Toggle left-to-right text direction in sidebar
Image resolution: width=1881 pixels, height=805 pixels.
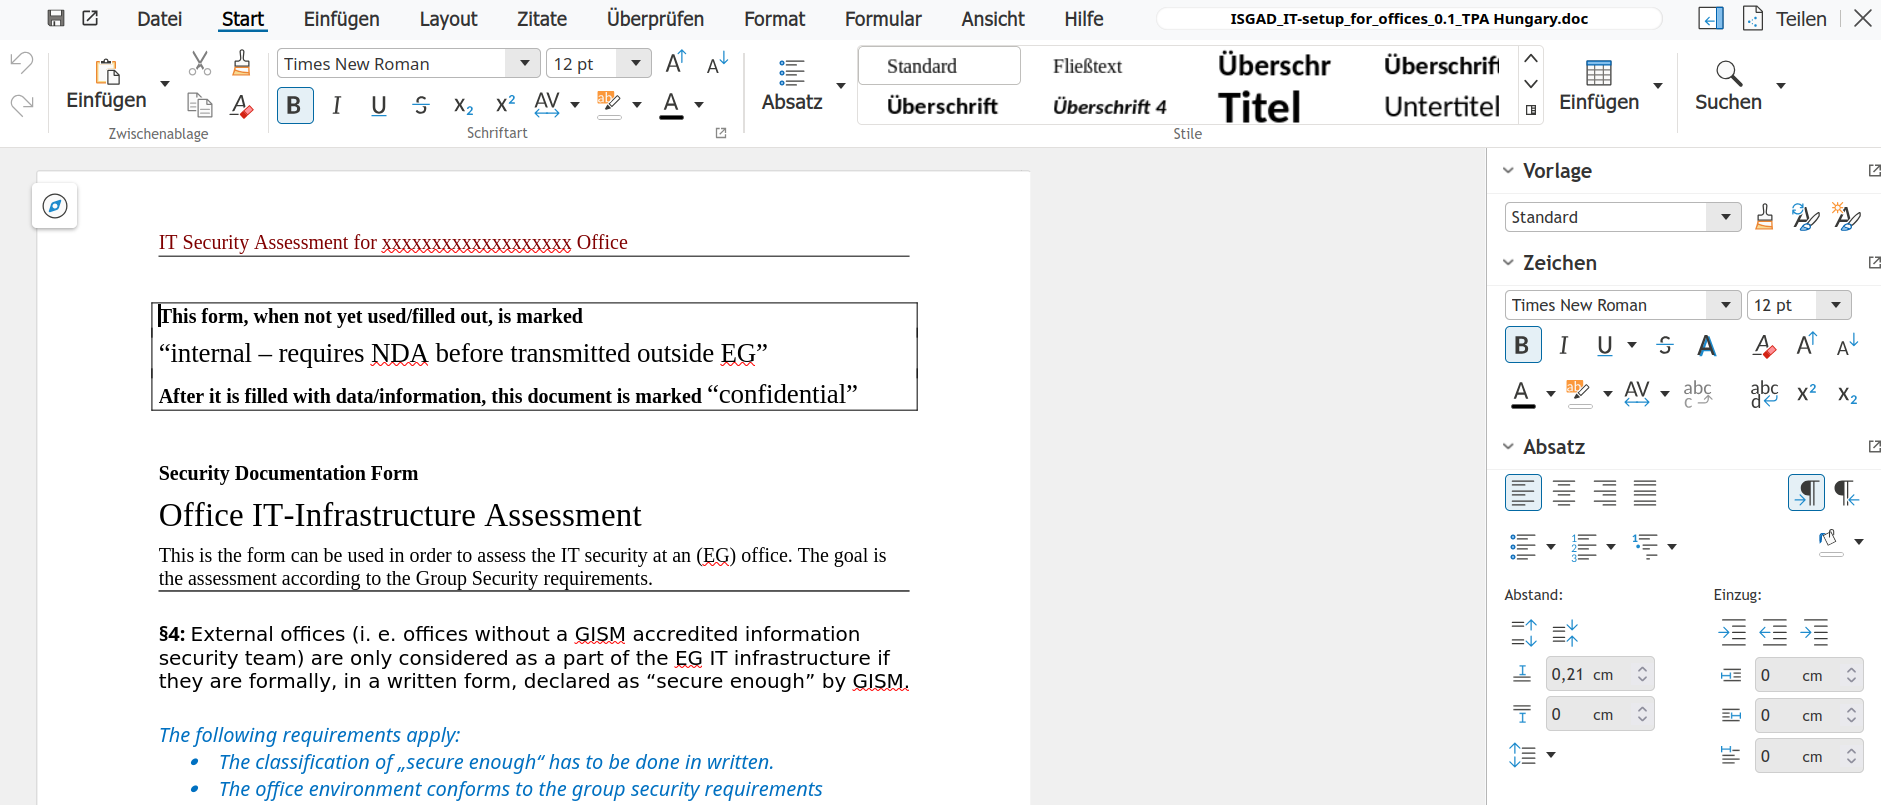click(1806, 493)
